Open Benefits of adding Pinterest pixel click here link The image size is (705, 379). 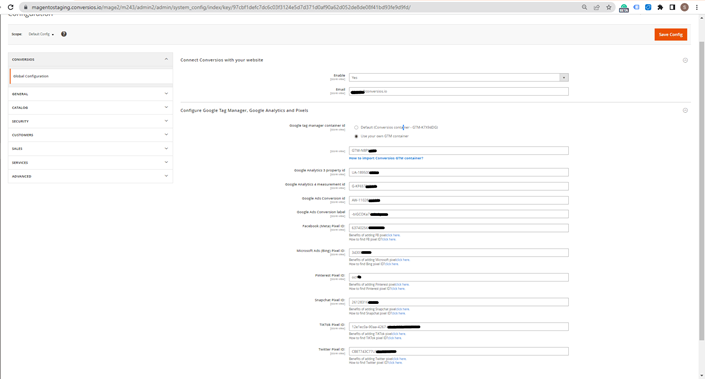pos(402,285)
